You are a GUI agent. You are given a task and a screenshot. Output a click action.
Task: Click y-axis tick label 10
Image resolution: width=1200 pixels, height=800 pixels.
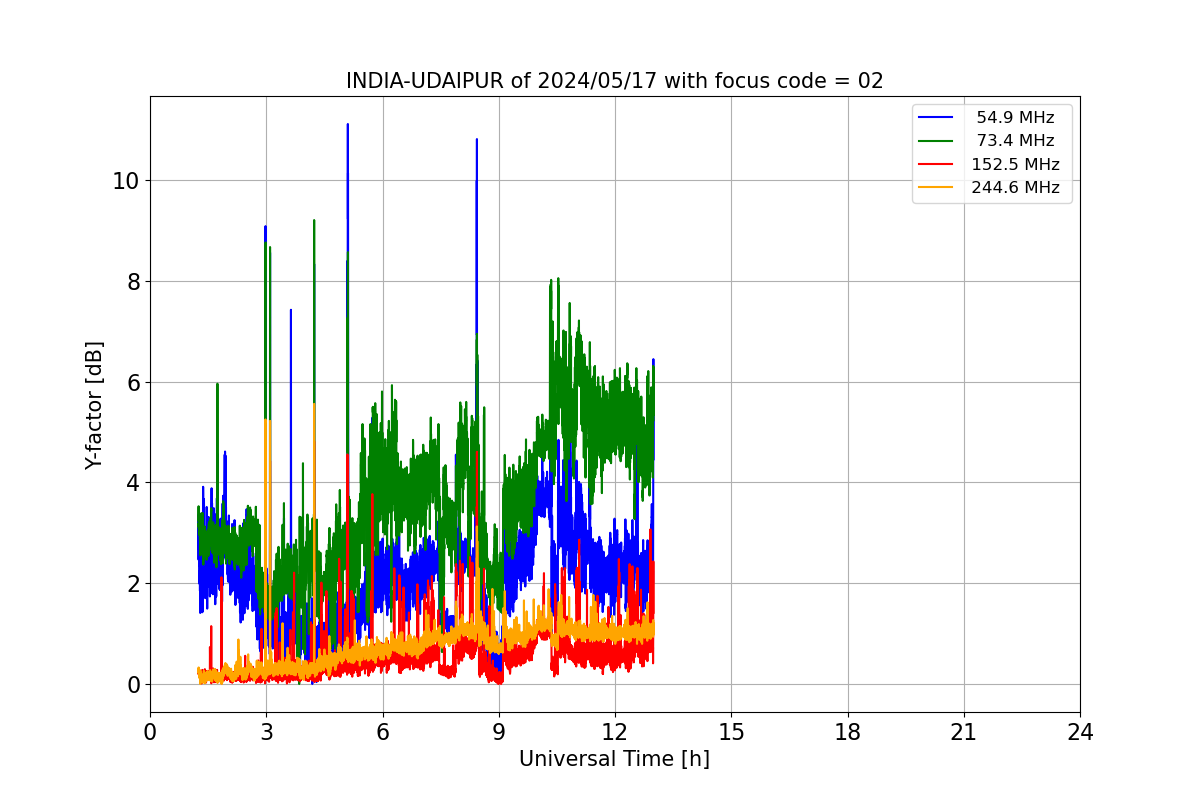126,181
